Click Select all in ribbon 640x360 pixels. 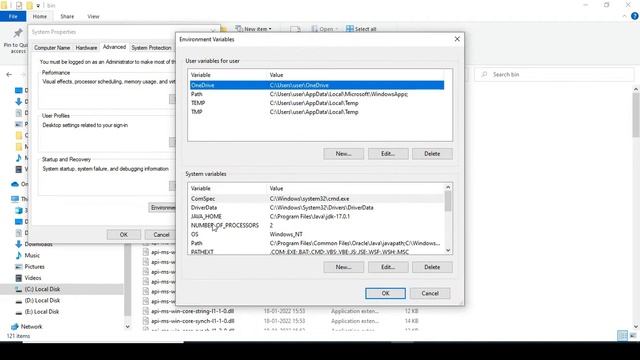tap(361, 29)
